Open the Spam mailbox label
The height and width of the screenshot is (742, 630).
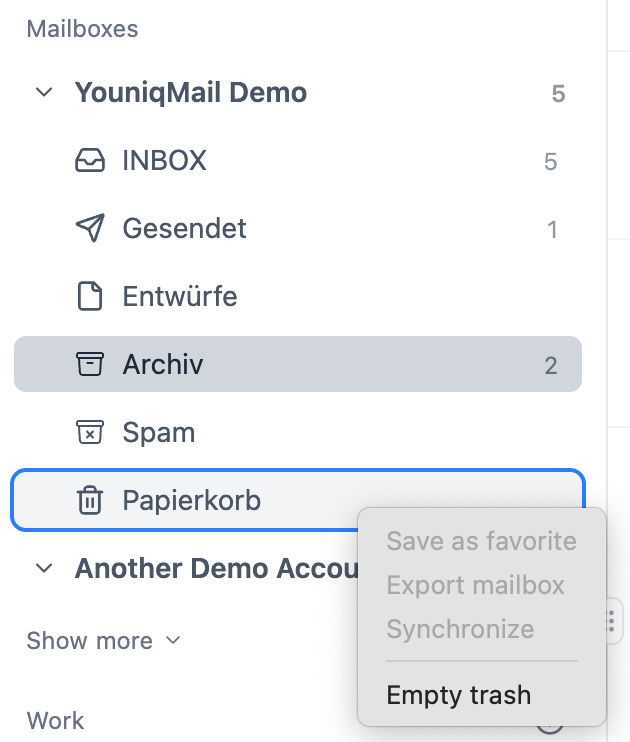pos(158,433)
